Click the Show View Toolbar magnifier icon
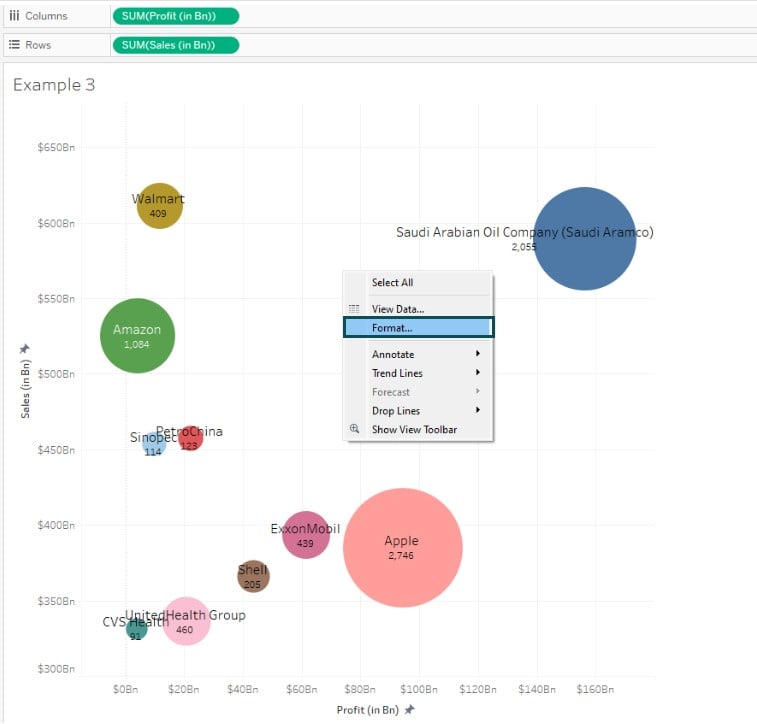The height and width of the screenshot is (724, 757). coord(354,429)
